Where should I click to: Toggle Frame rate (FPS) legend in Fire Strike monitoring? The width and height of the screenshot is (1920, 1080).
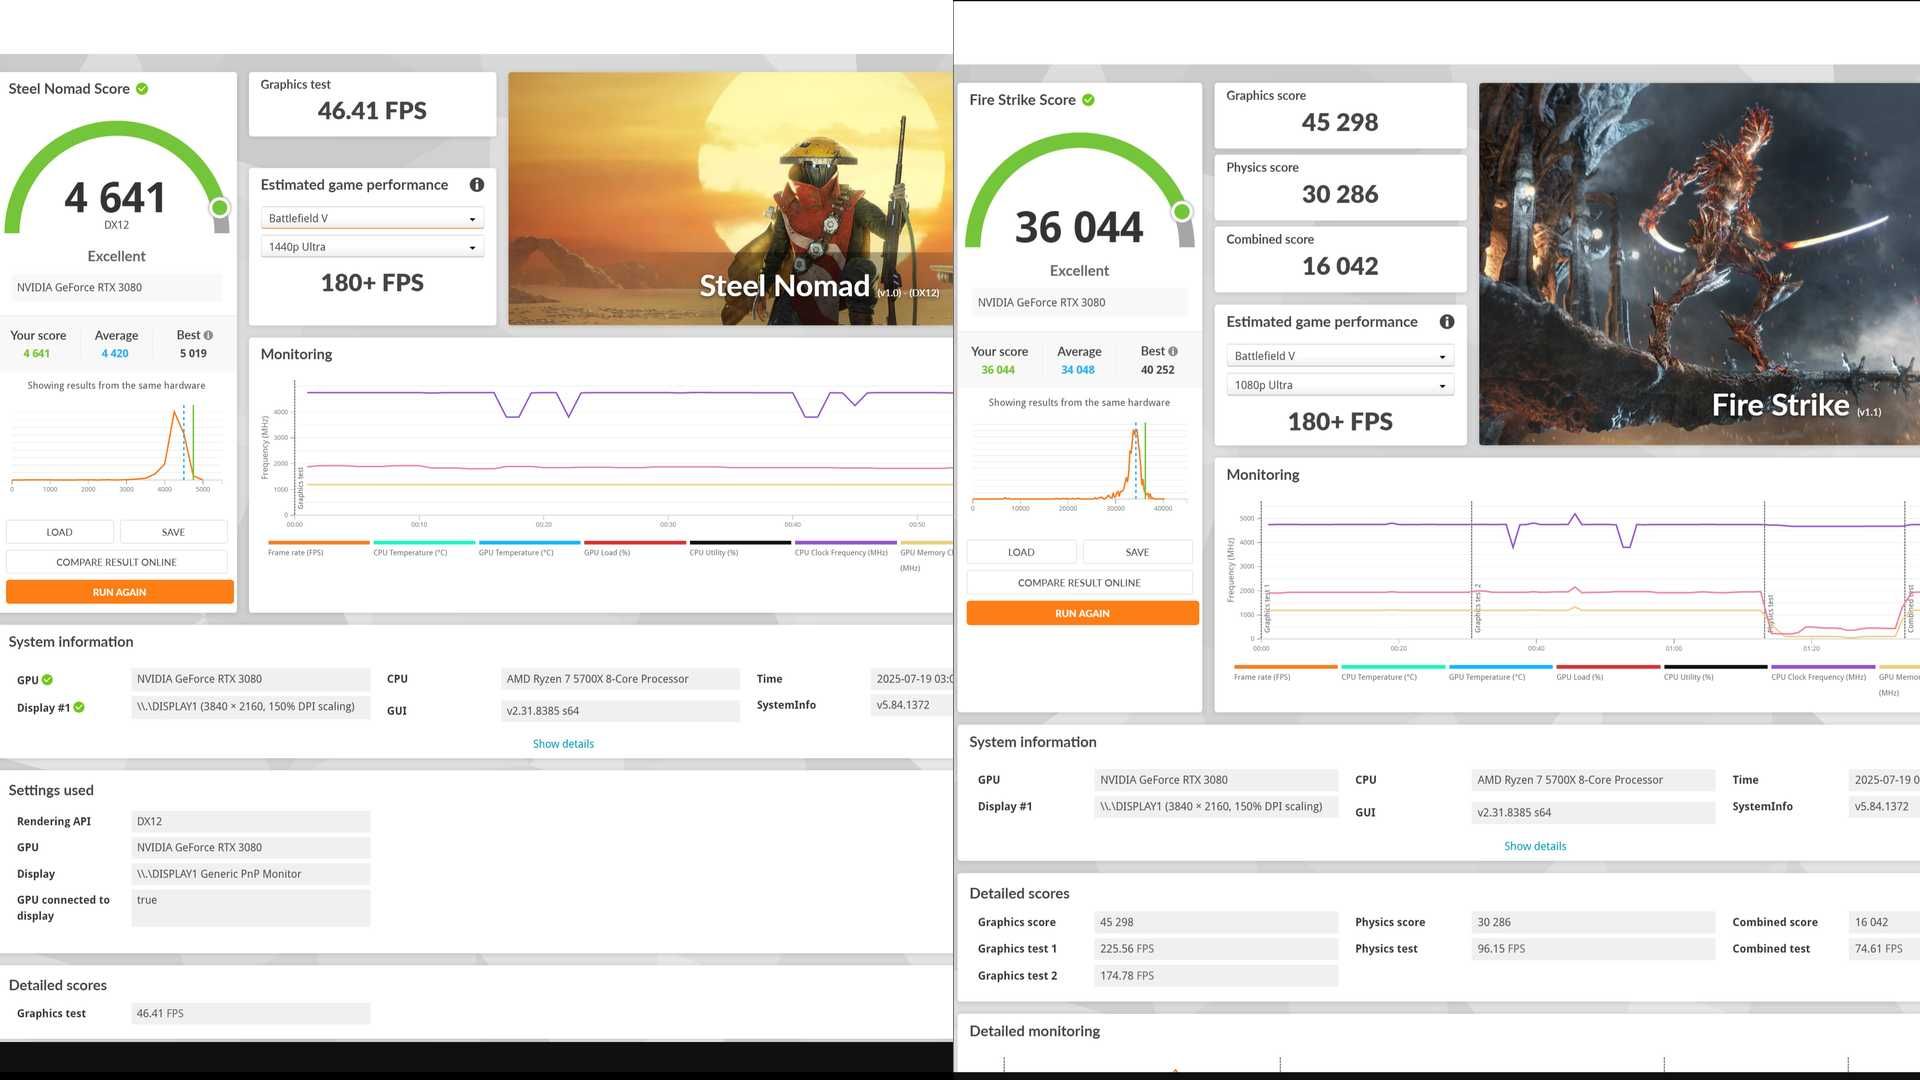pyautogui.click(x=1285, y=672)
